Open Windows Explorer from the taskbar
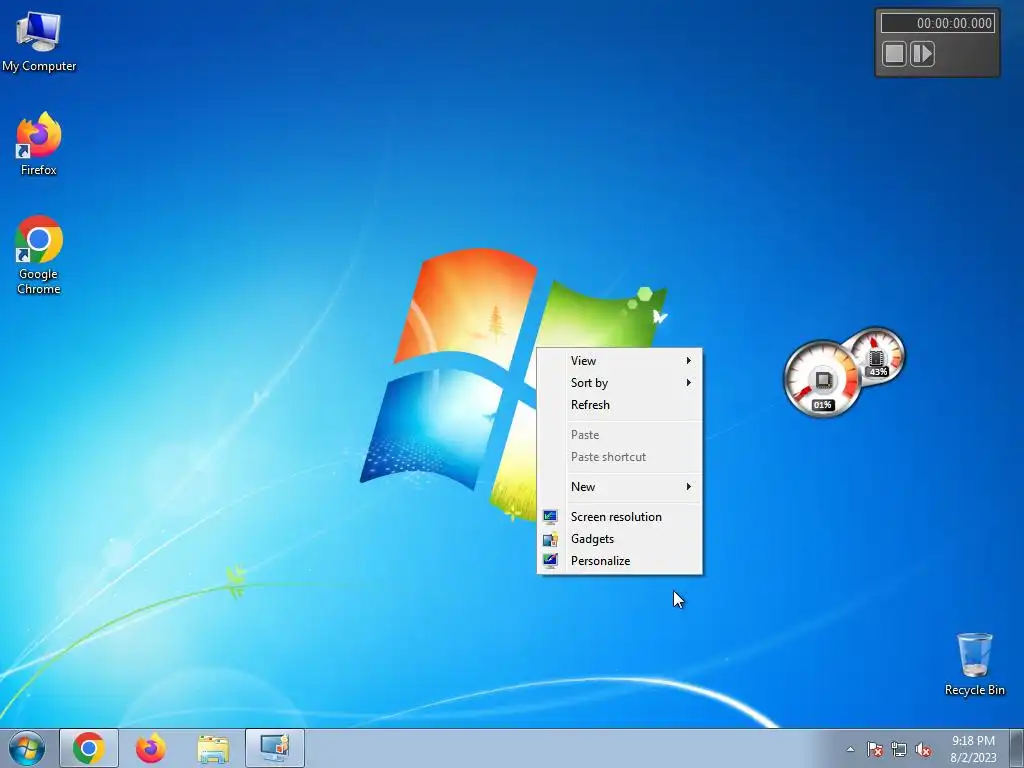 click(x=213, y=748)
